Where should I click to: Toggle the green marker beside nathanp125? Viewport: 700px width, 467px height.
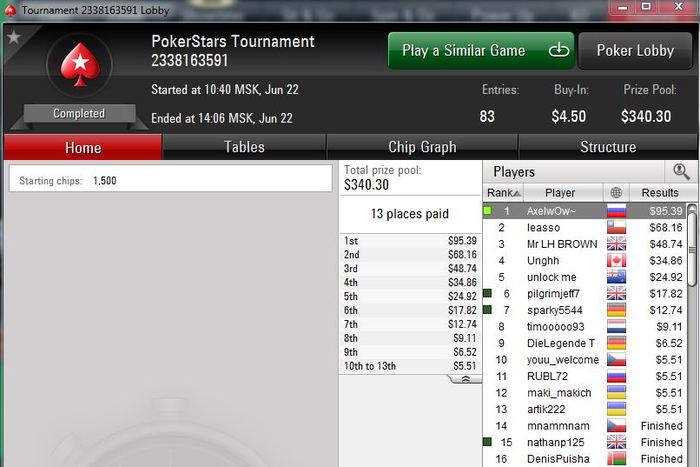coord(488,442)
